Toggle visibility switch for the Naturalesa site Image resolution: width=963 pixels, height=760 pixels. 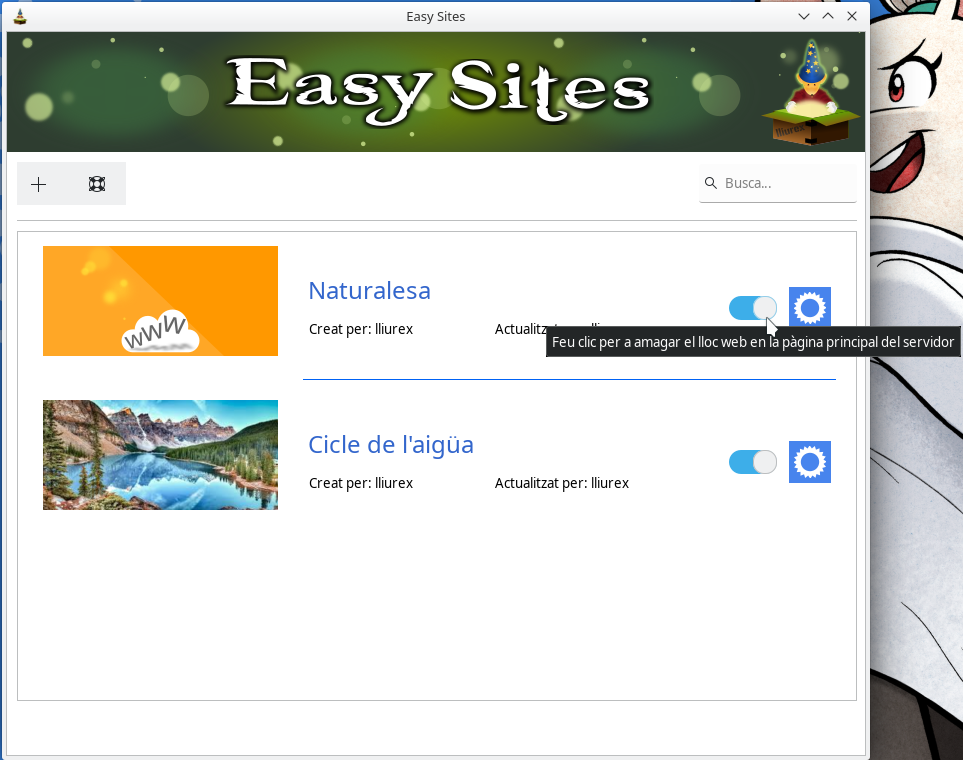[x=752, y=308]
